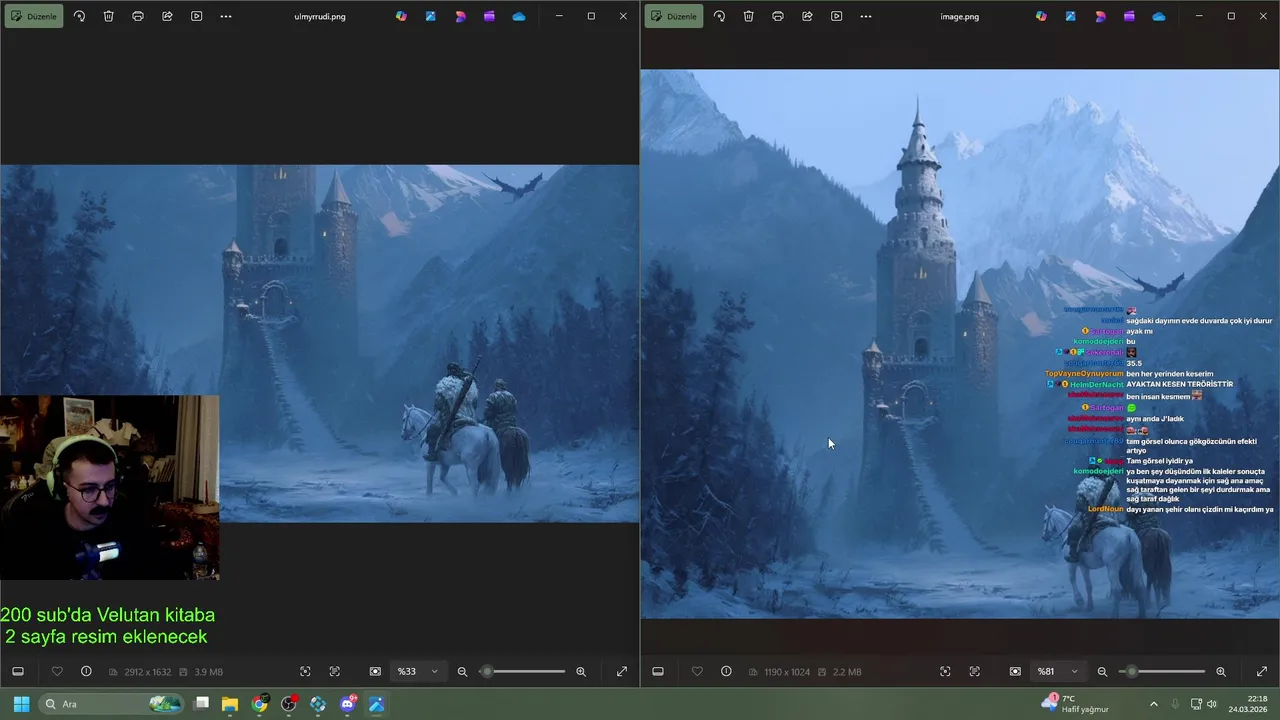
Task: Print the image.png picture
Action: [778, 16]
